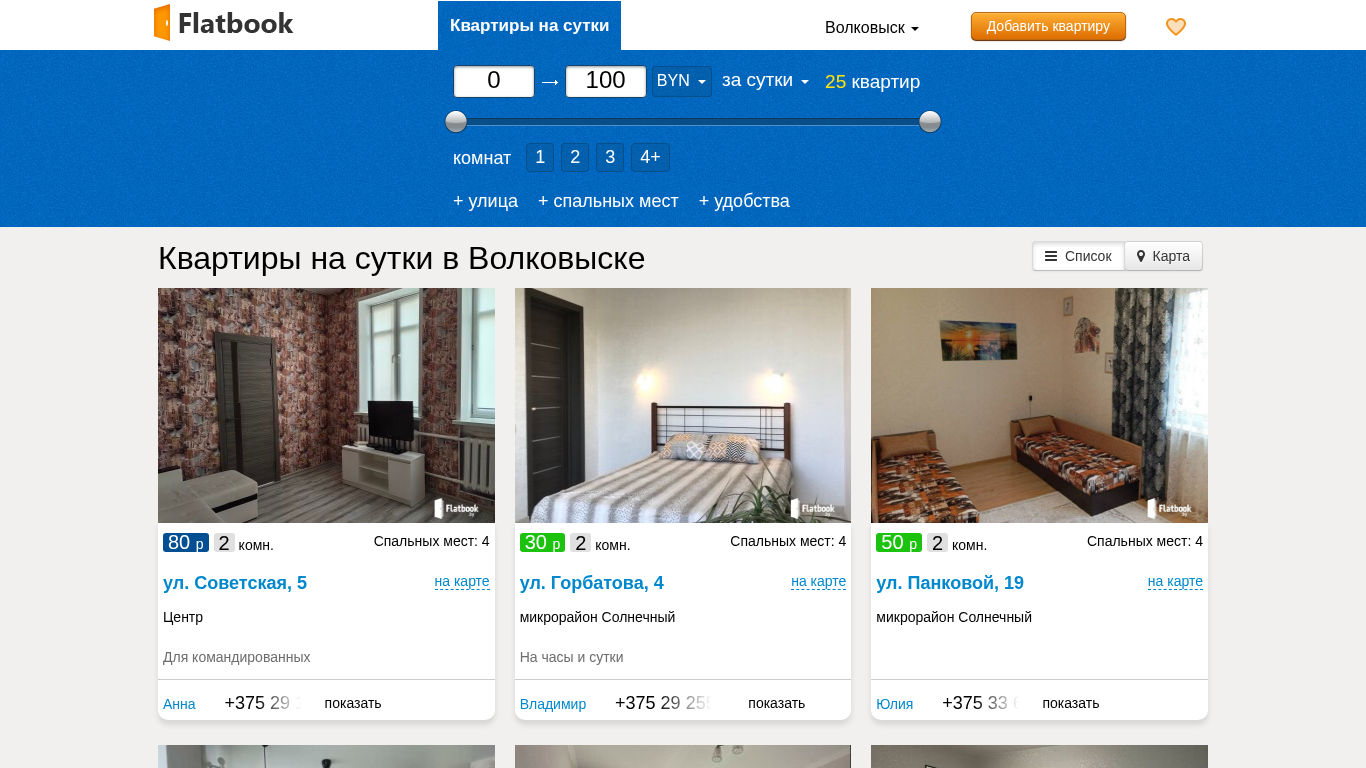Screen dimensions: 1366x768
Task: Click показать to reveal Владимир's phone
Action: pos(777,703)
